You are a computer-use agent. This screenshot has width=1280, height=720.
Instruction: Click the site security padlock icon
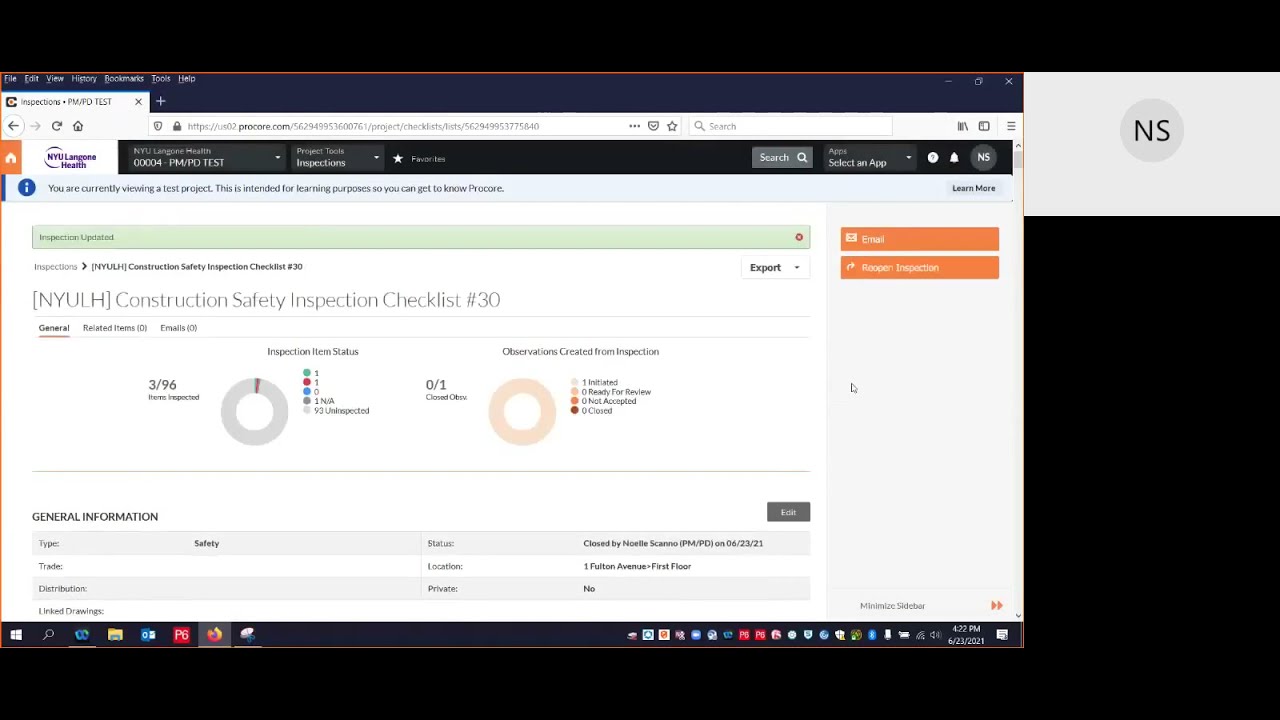tap(177, 126)
